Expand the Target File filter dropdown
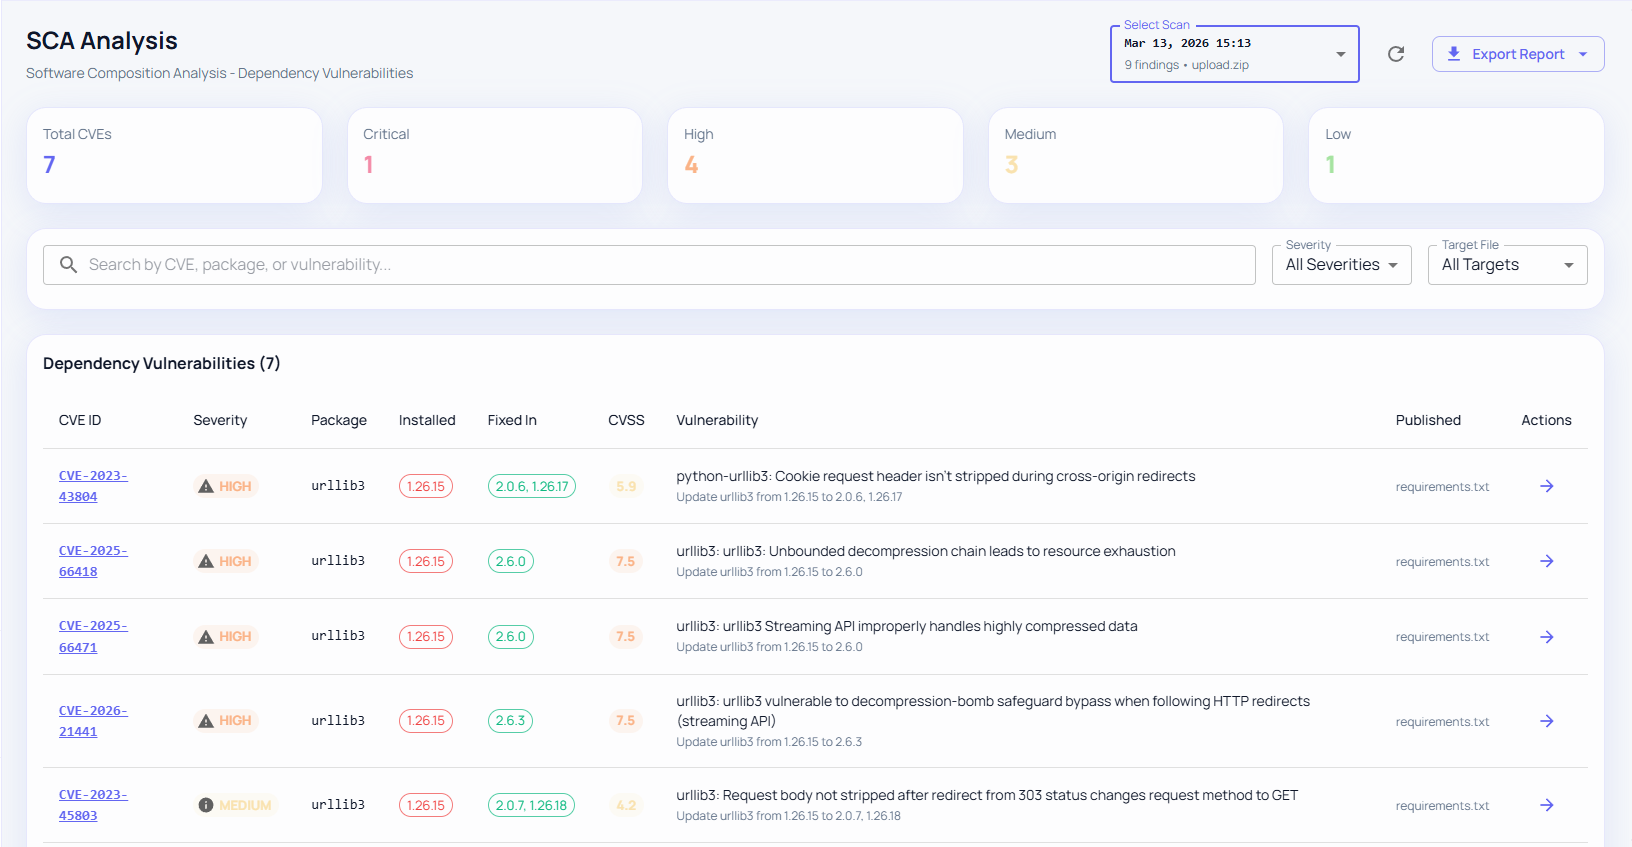This screenshot has height=847, width=1632. (1507, 265)
